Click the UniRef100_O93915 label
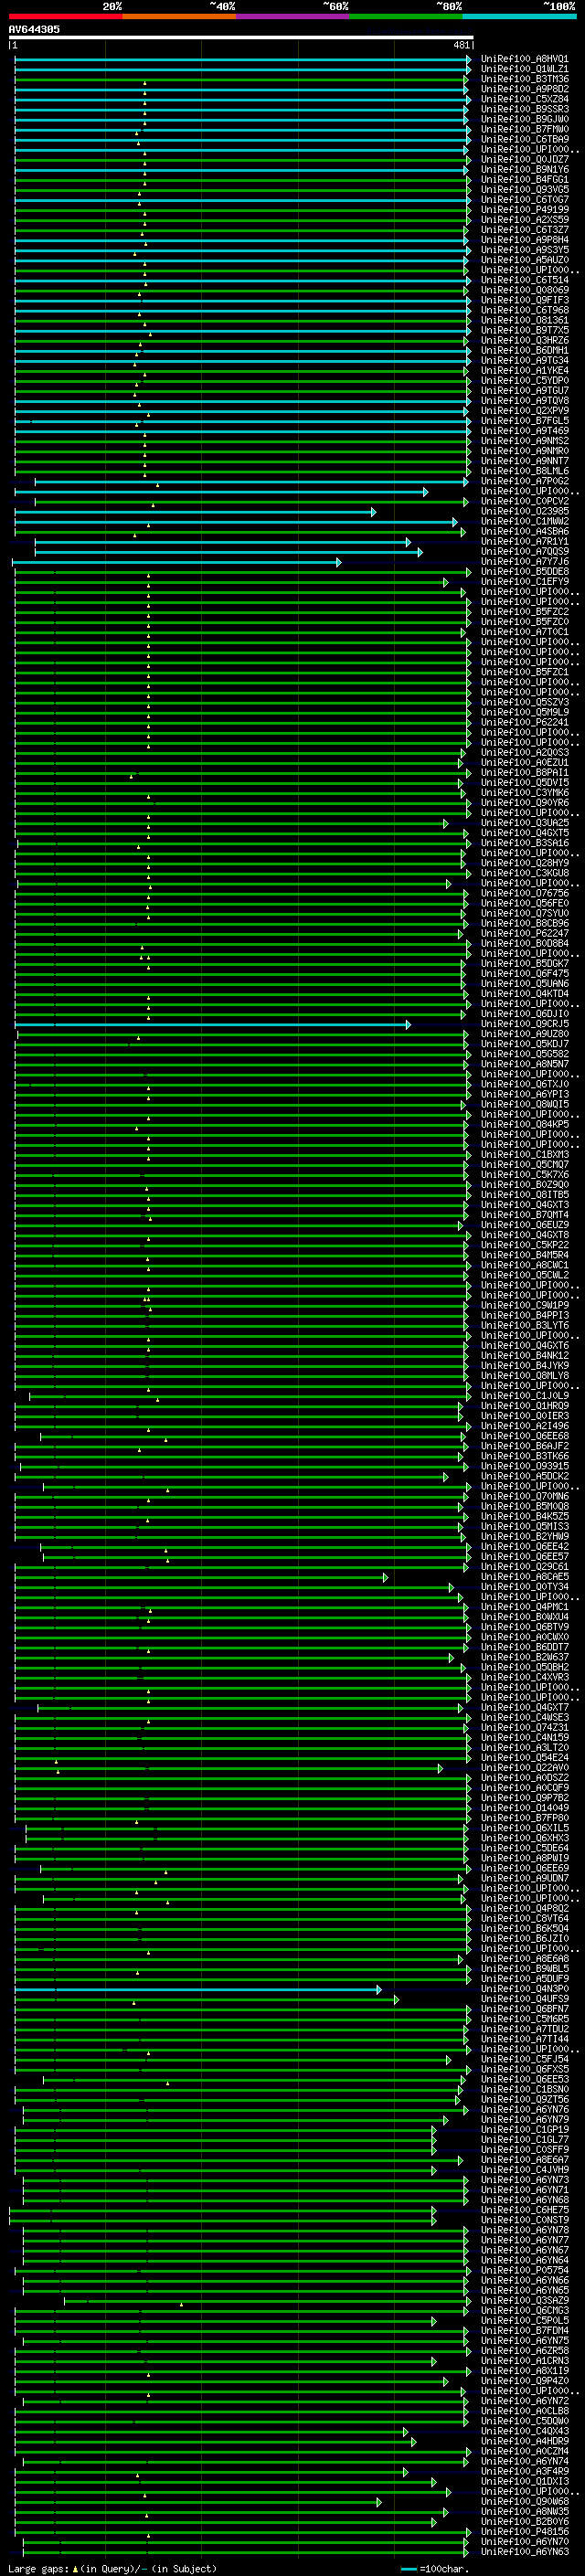585x2576 pixels. click(x=525, y=1466)
